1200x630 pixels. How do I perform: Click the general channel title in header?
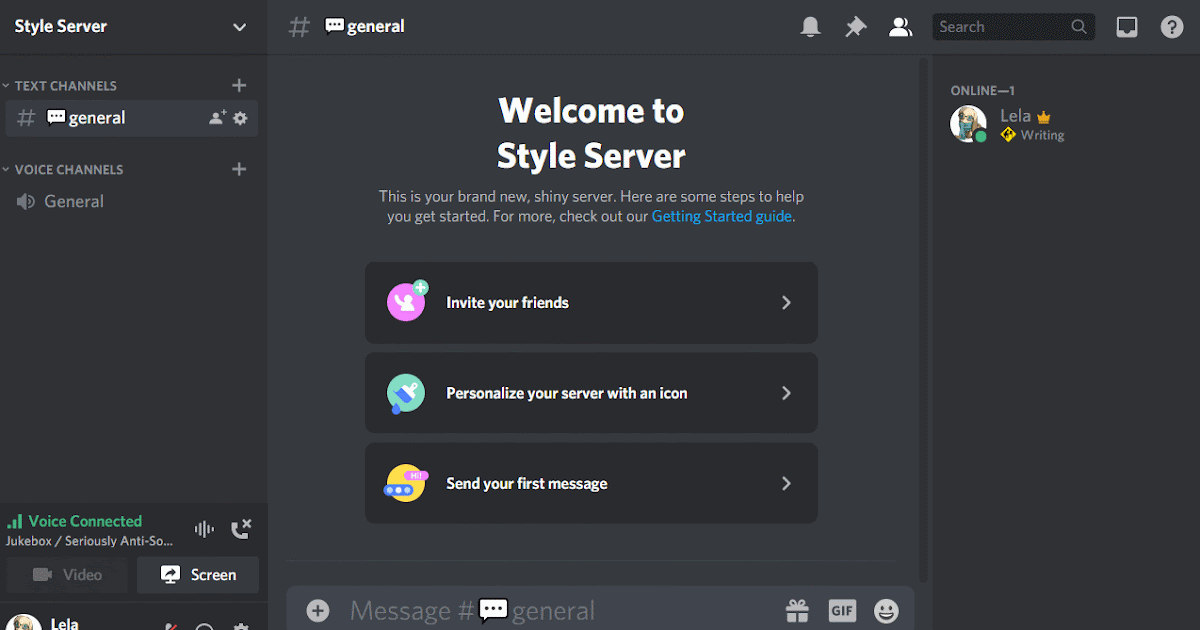tap(365, 27)
